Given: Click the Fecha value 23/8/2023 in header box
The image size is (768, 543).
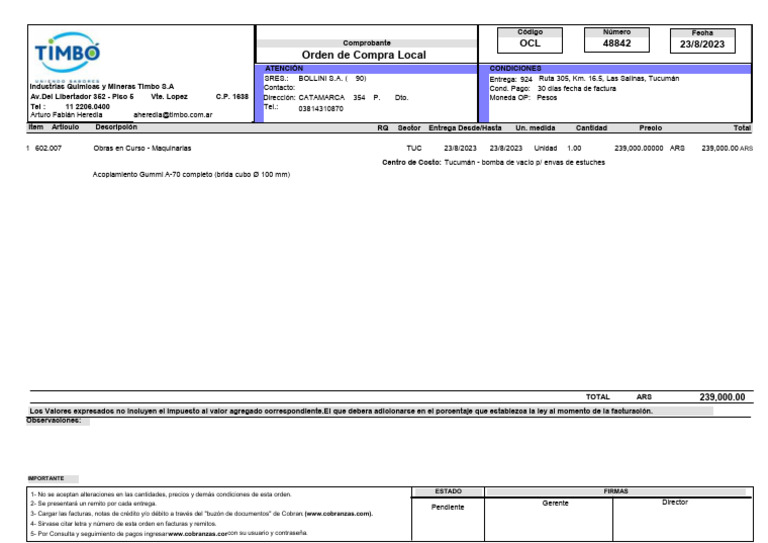Looking at the screenshot, I should tap(702, 44).
